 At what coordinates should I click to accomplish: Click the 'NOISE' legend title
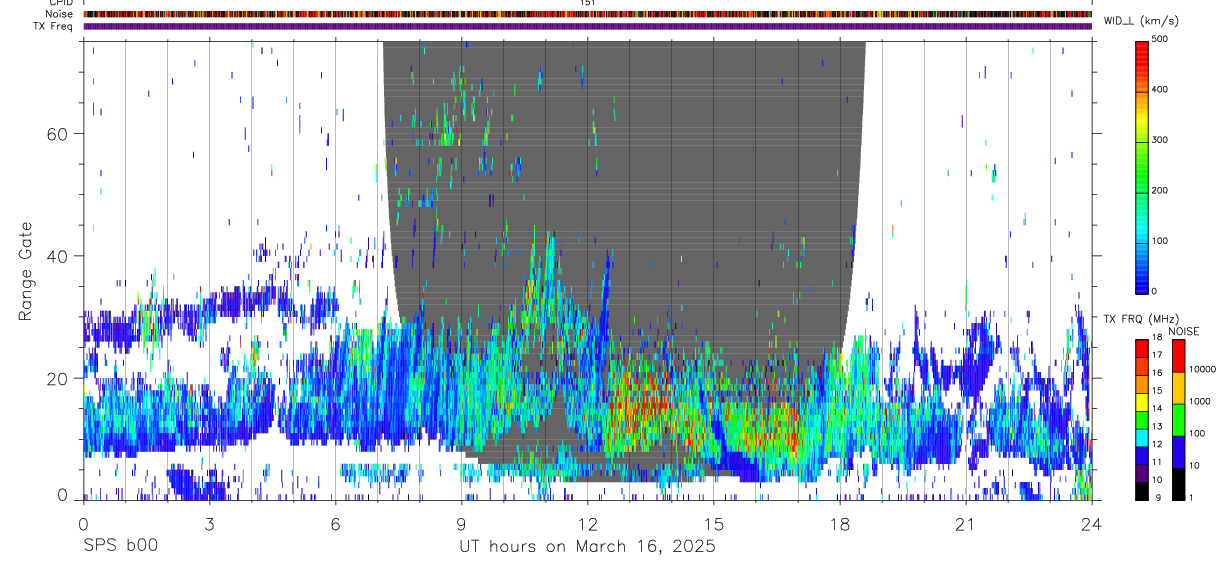1183,331
